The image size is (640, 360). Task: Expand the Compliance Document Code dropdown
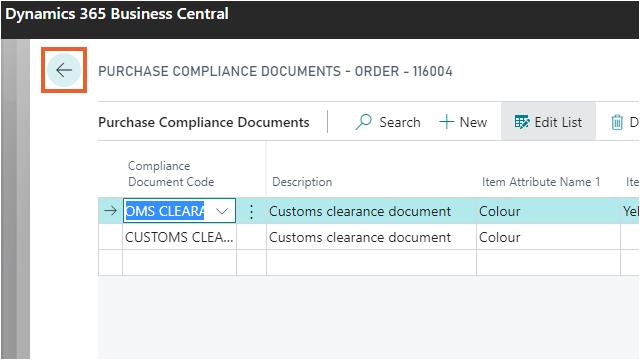pos(222,211)
